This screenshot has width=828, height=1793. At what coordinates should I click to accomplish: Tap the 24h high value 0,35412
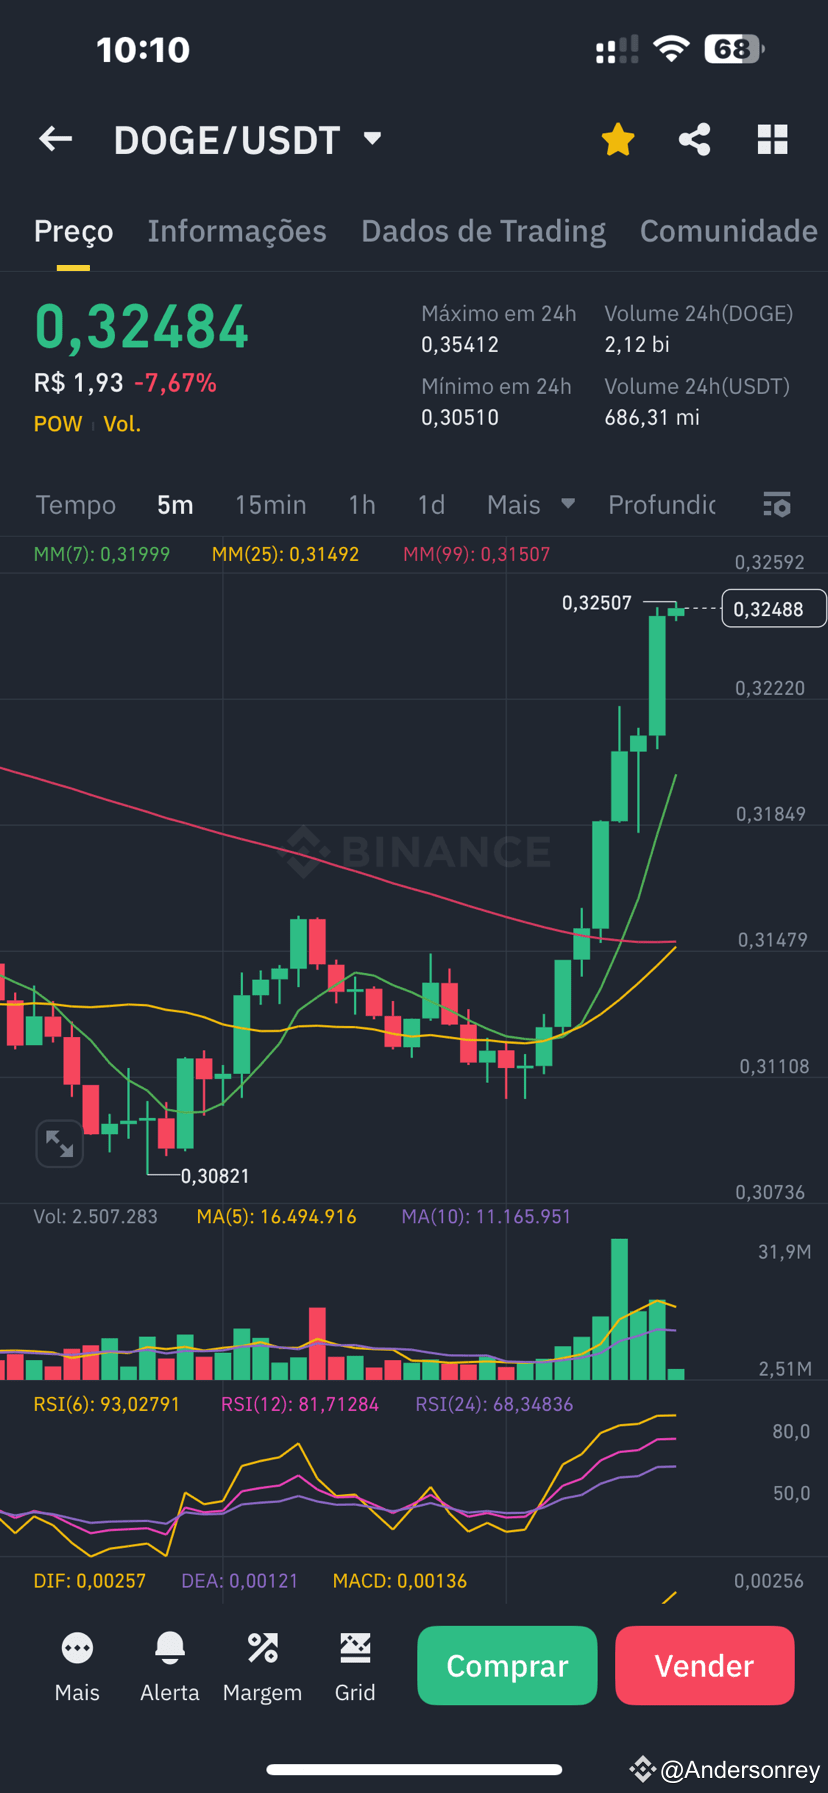tap(460, 345)
